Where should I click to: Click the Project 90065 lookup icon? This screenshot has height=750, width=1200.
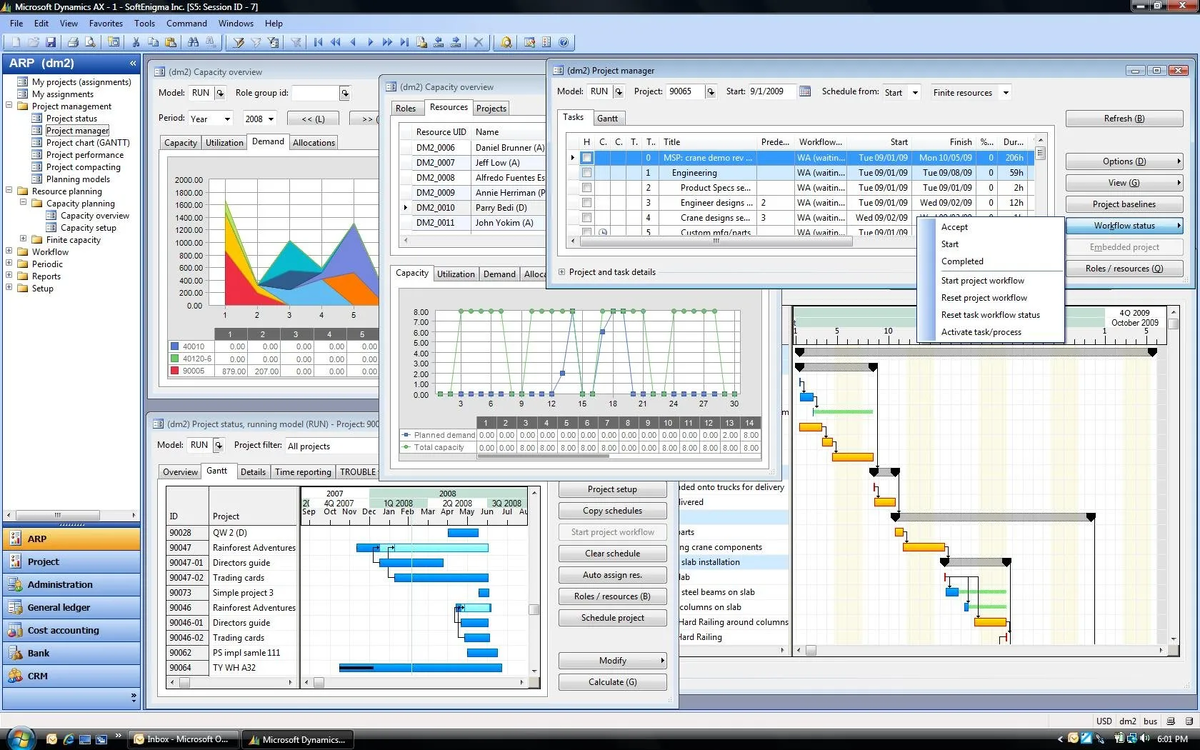[x=711, y=92]
